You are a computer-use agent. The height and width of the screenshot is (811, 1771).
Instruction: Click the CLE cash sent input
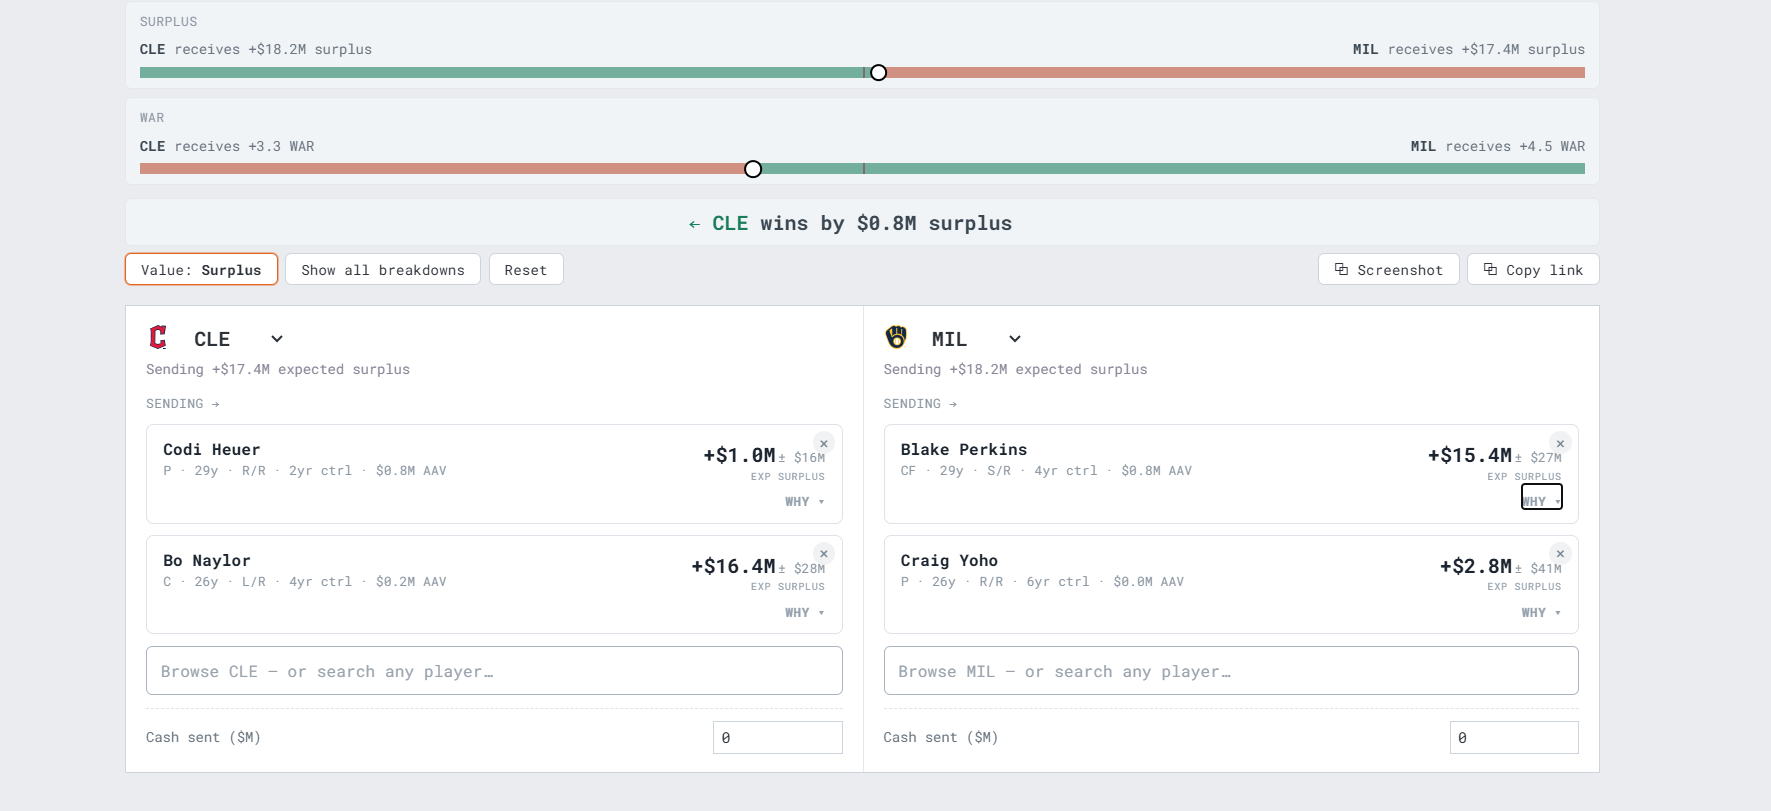(x=777, y=738)
